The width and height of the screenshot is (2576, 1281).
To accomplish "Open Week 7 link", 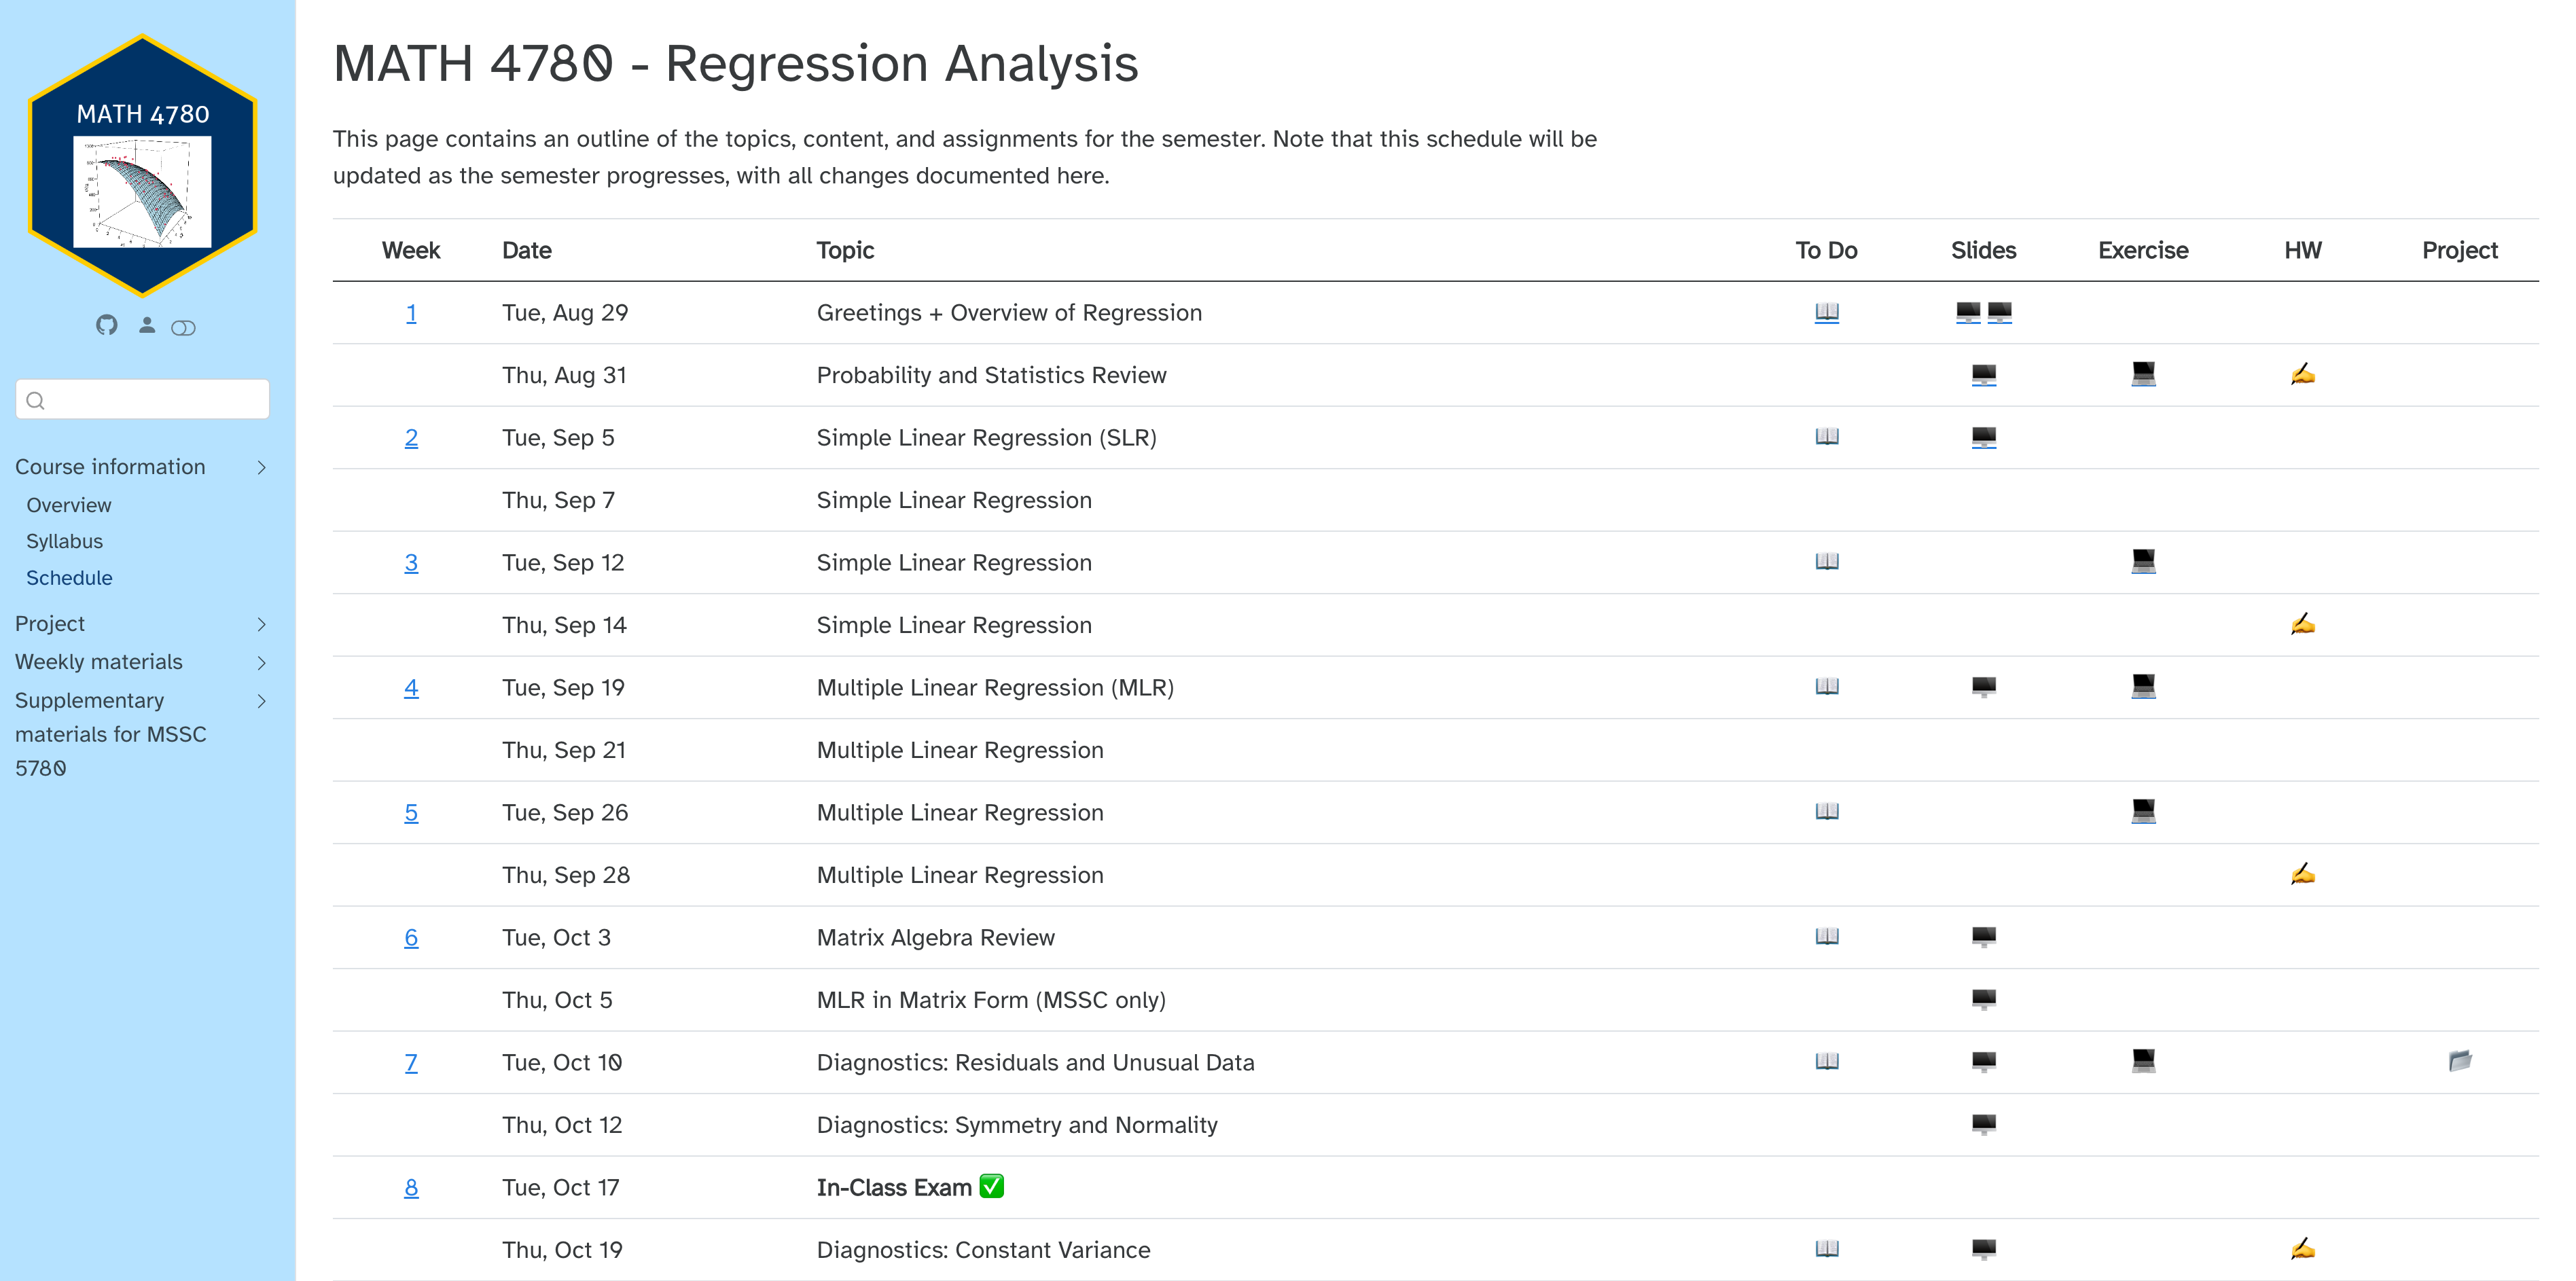I will tap(411, 1063).
